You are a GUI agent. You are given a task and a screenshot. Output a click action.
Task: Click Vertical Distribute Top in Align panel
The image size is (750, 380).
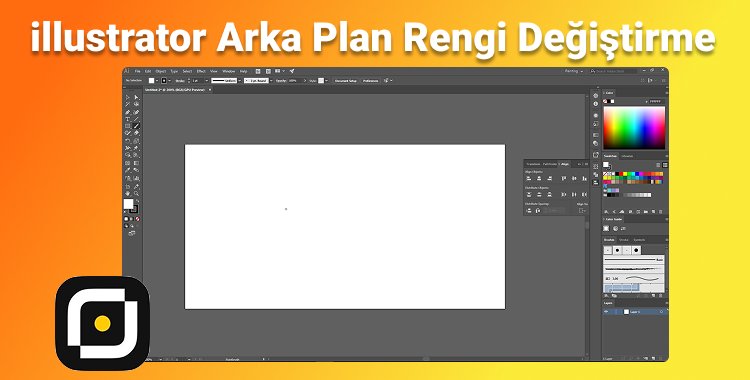click(529, 195)
